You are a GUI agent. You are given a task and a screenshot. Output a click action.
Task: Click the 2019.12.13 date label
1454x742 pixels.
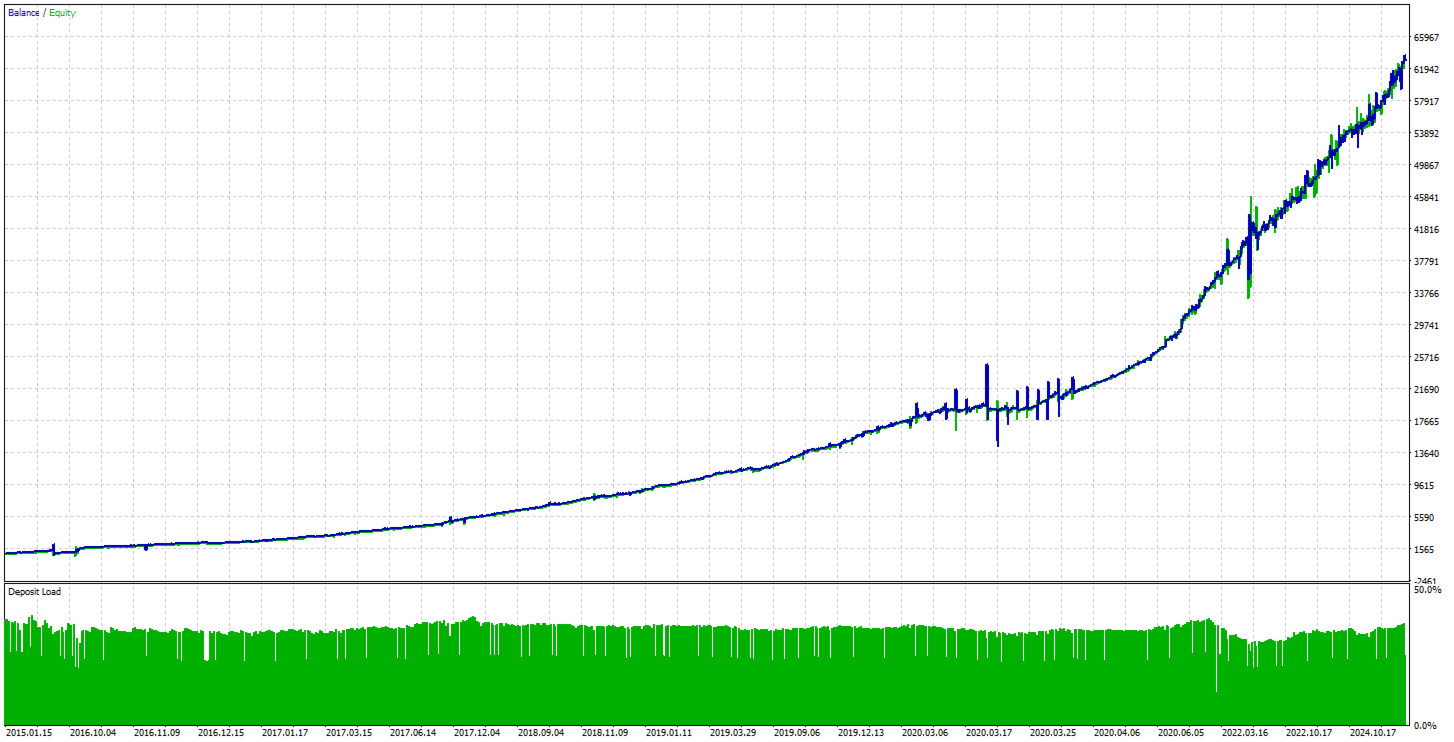tap(861, 733)
